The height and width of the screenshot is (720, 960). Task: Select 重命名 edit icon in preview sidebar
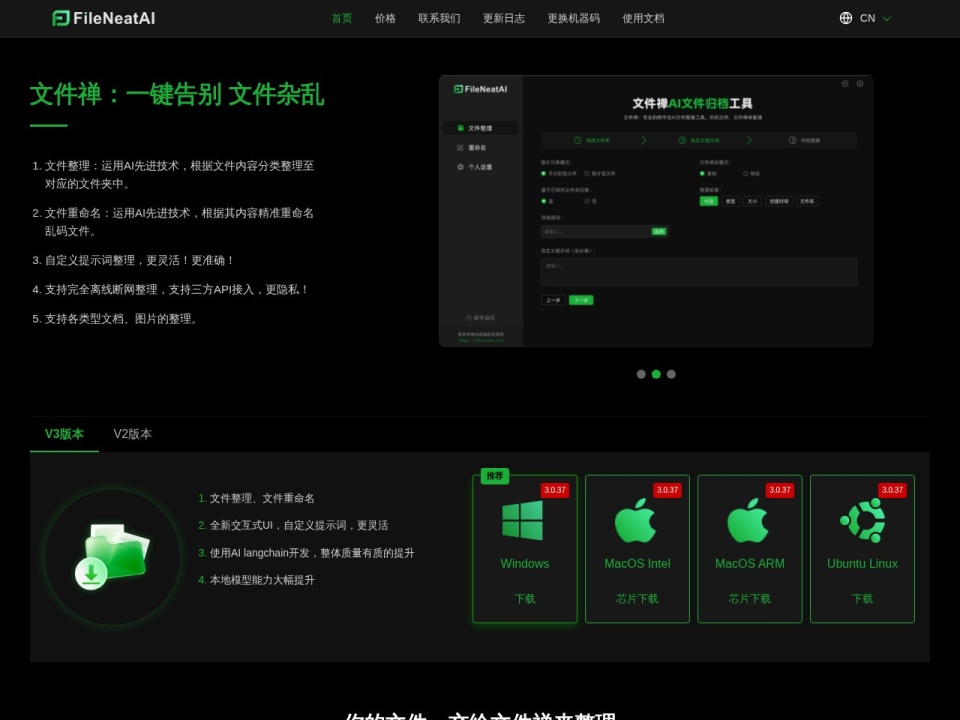point(460,148)
